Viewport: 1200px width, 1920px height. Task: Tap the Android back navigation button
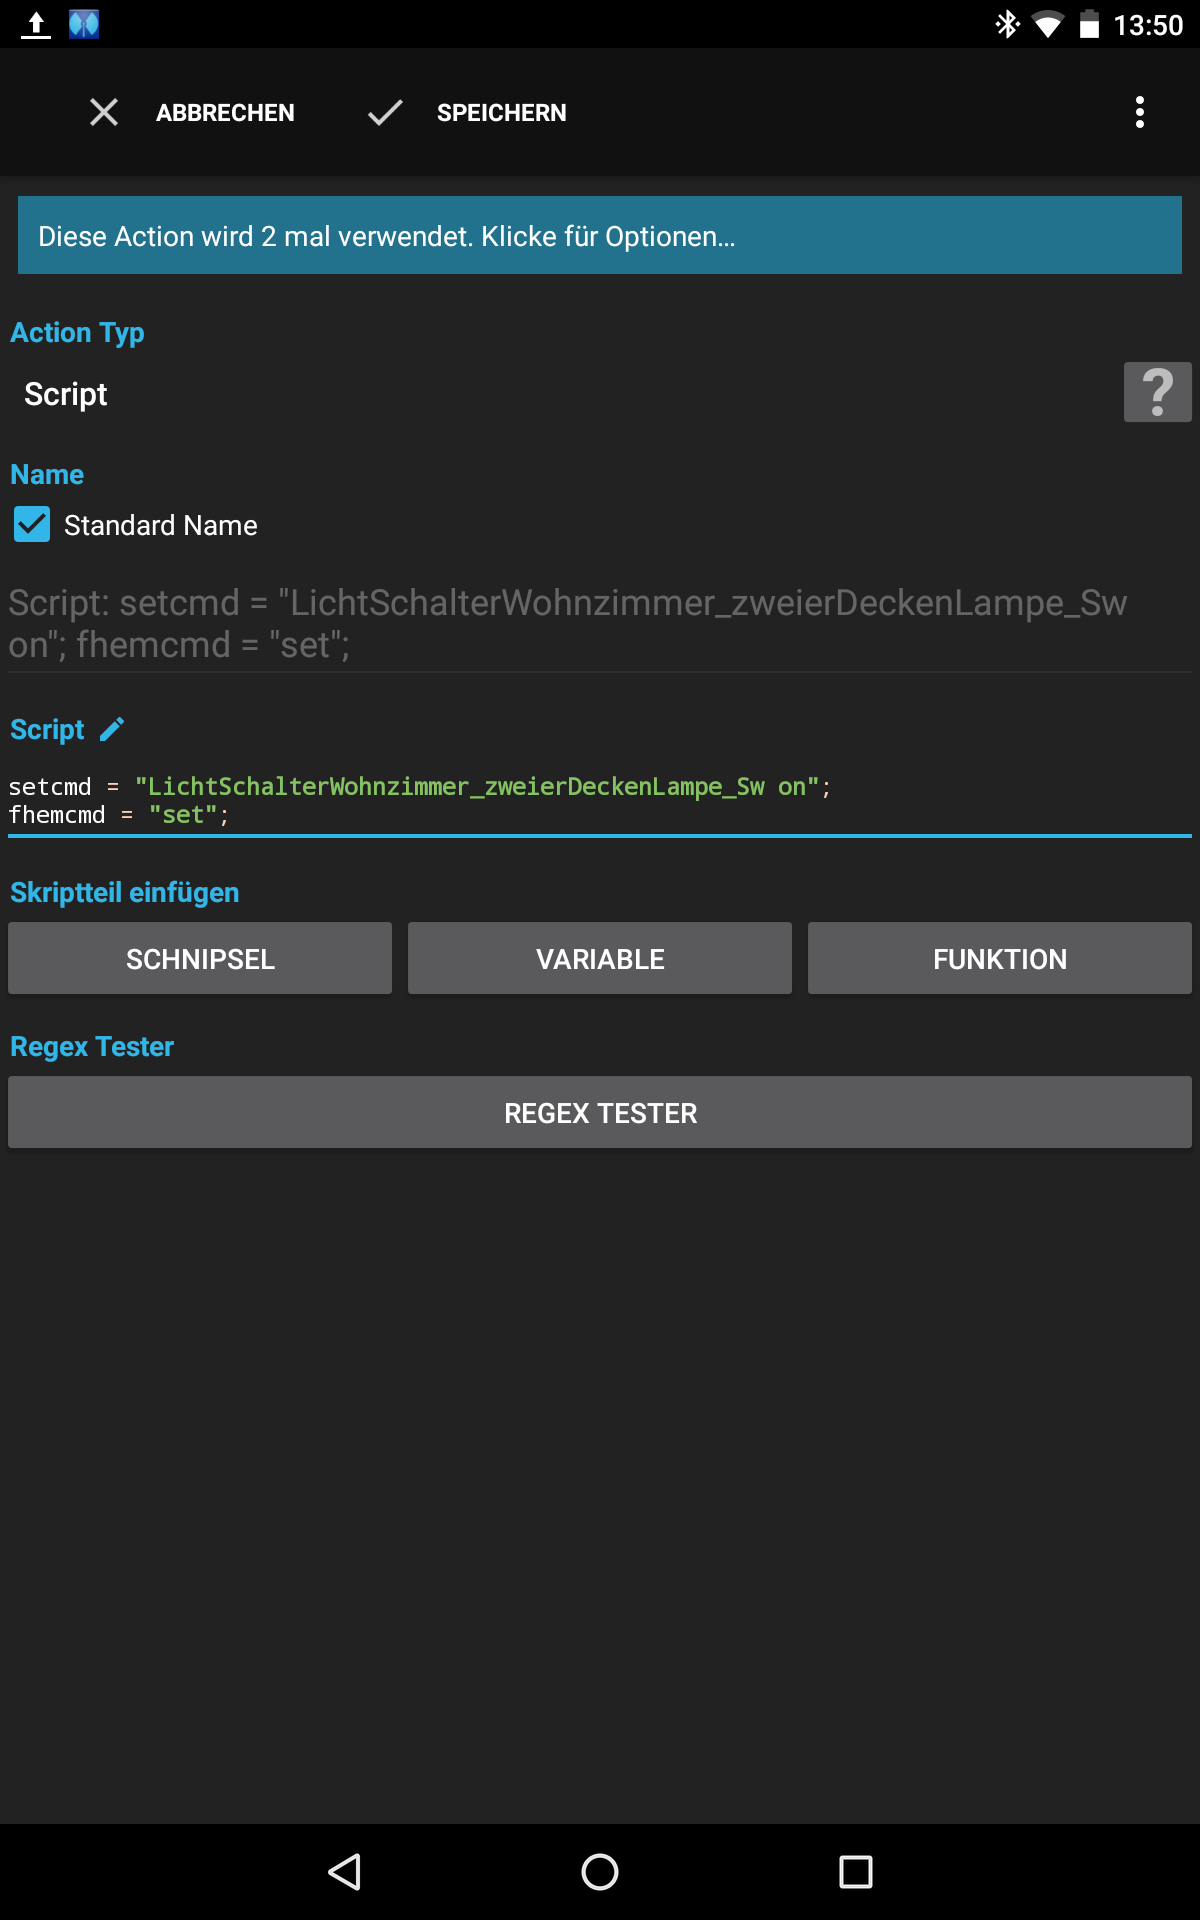click(345, 1872)
